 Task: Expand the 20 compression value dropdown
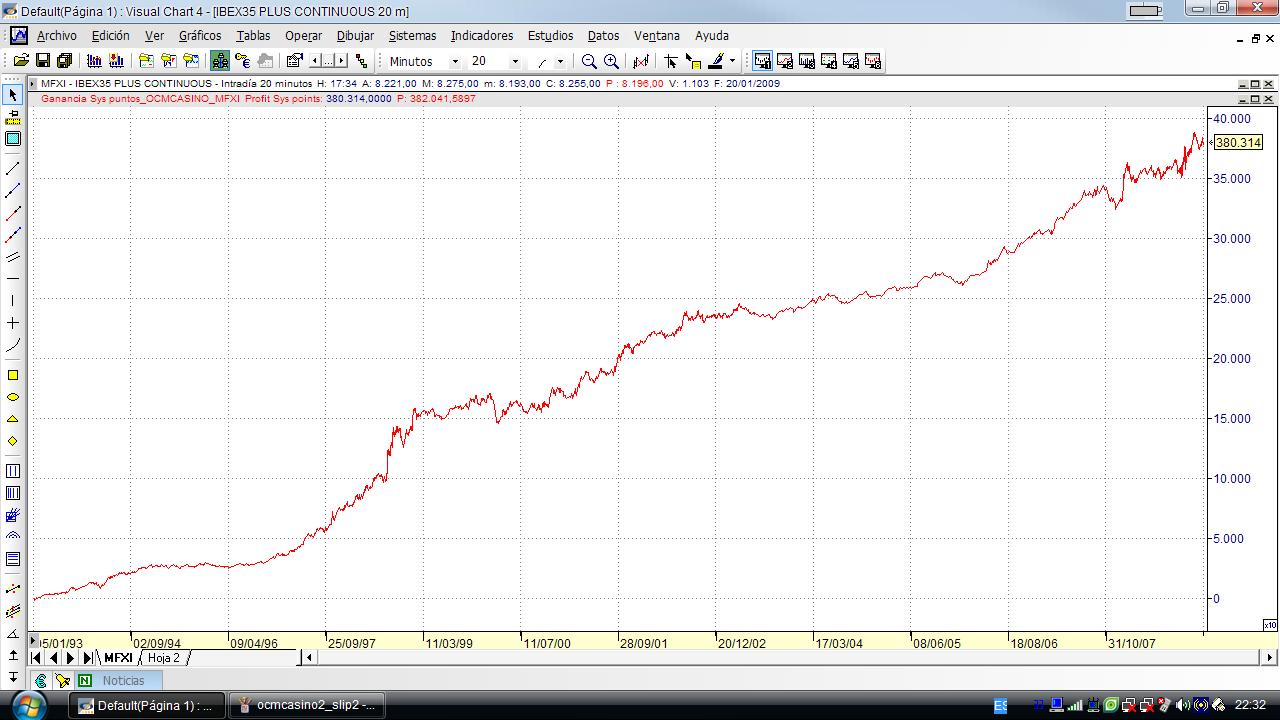click(x=515, y=62)
